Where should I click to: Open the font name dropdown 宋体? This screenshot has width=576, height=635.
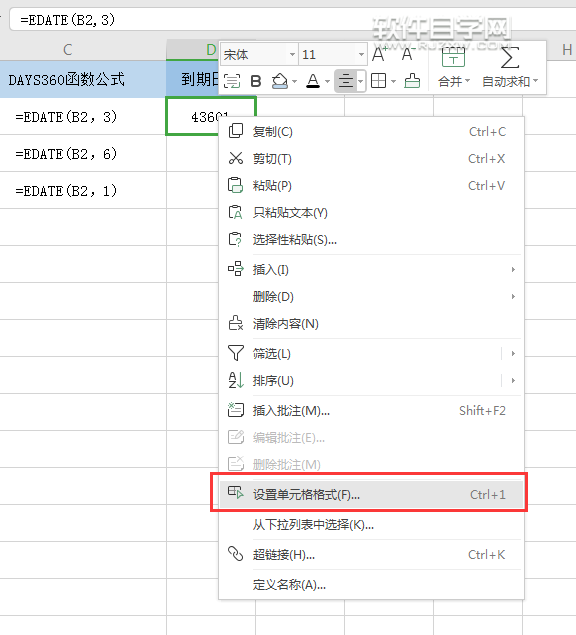tap(292, 54)
